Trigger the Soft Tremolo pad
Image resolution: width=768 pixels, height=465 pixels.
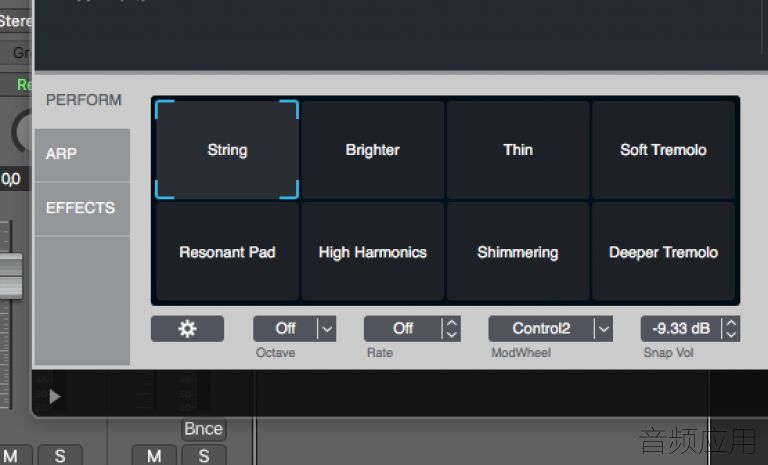pos(663,150)
